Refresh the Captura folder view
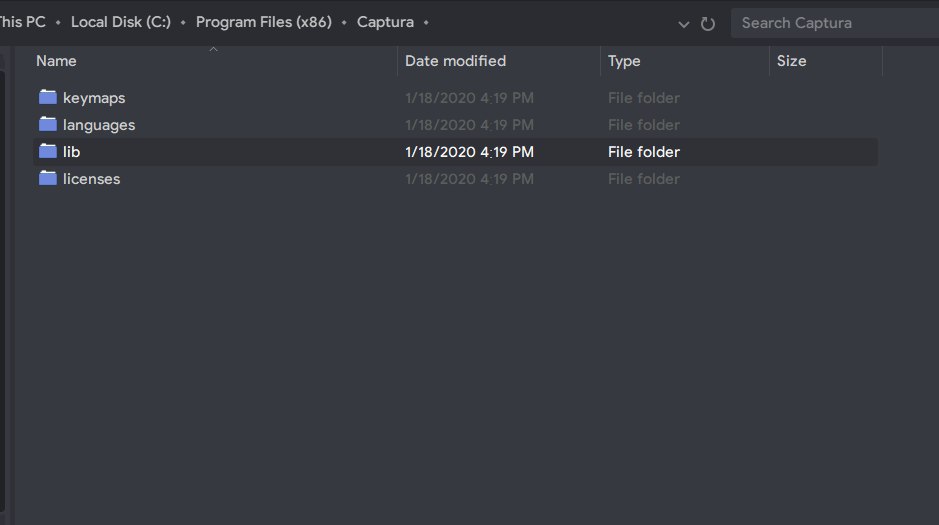This screenshot has width=939, height=525. click(708, 24)
